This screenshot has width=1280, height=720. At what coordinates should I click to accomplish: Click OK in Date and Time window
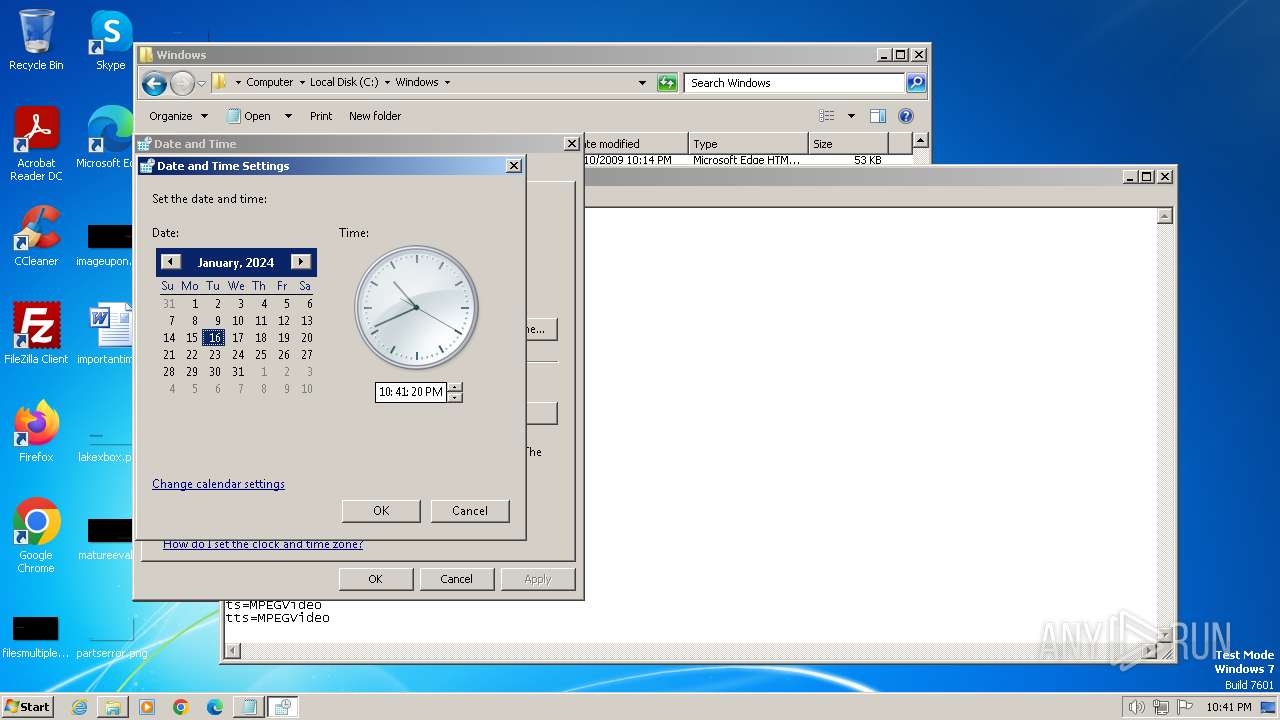click(x=375, y=579)
